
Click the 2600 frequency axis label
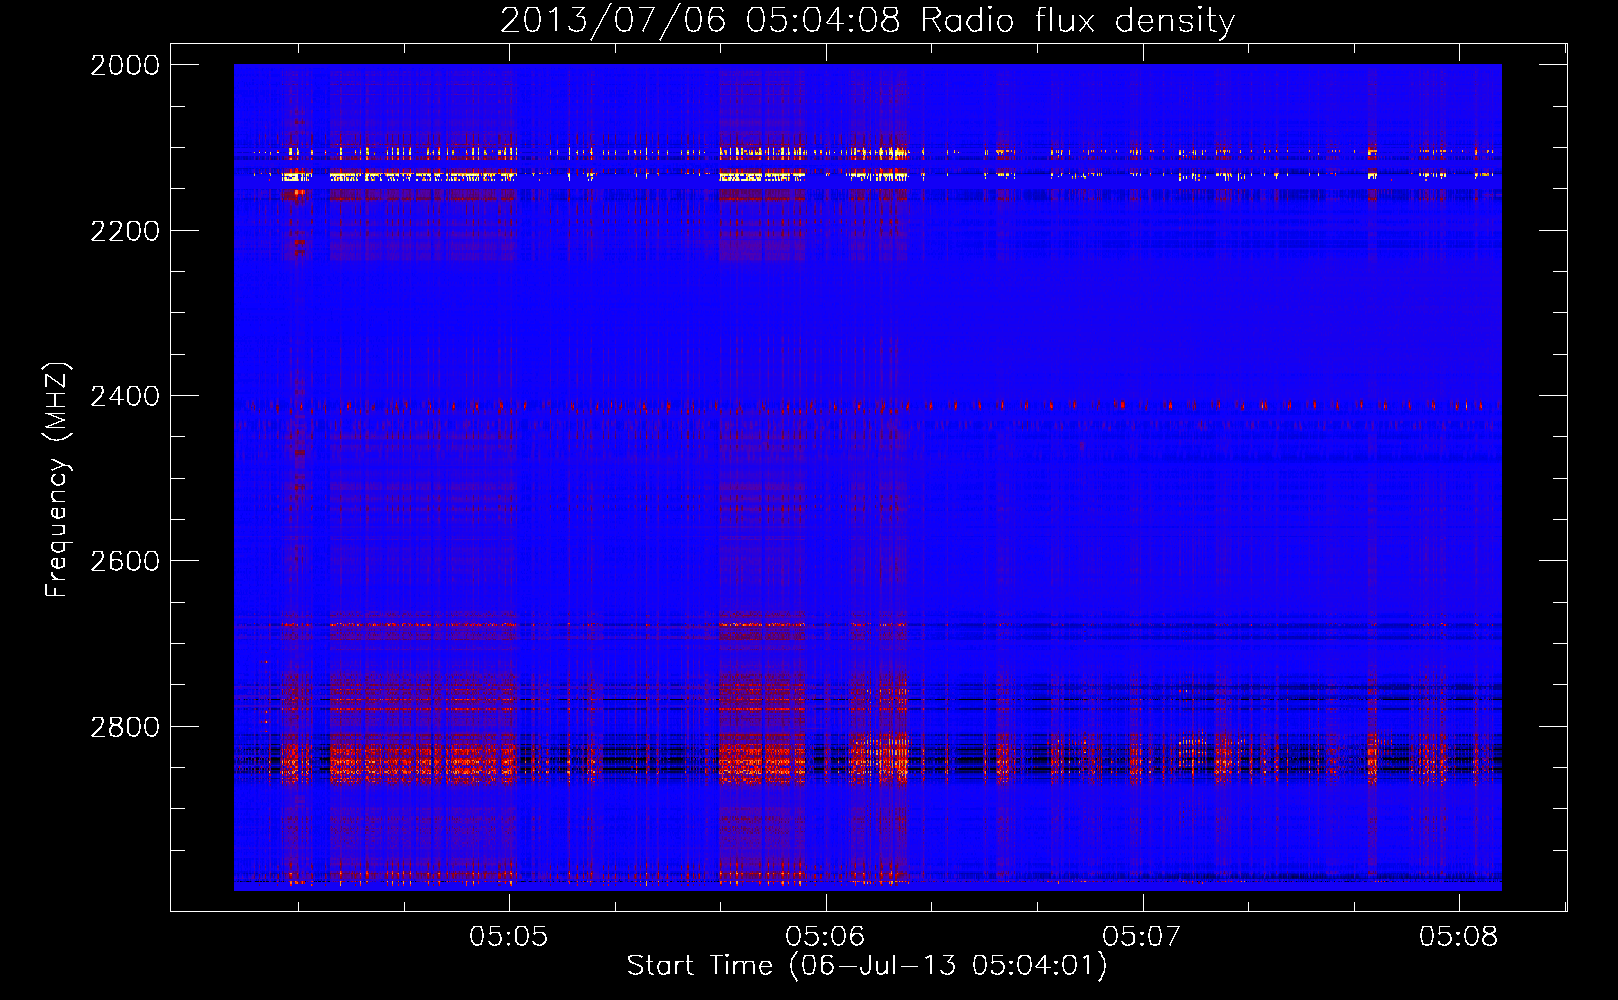click(x=125, y=561)
